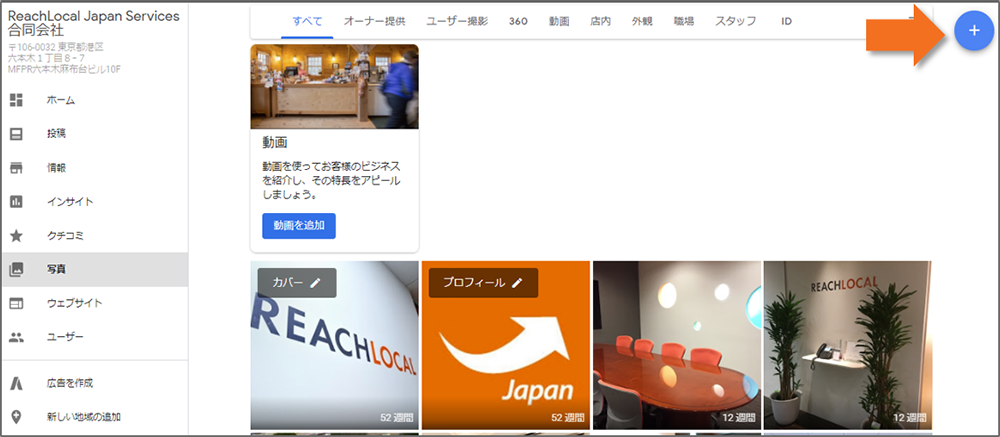Open the 職場 tab
Viewport: 1000px width, 437px height.
(x=684, y=21)
